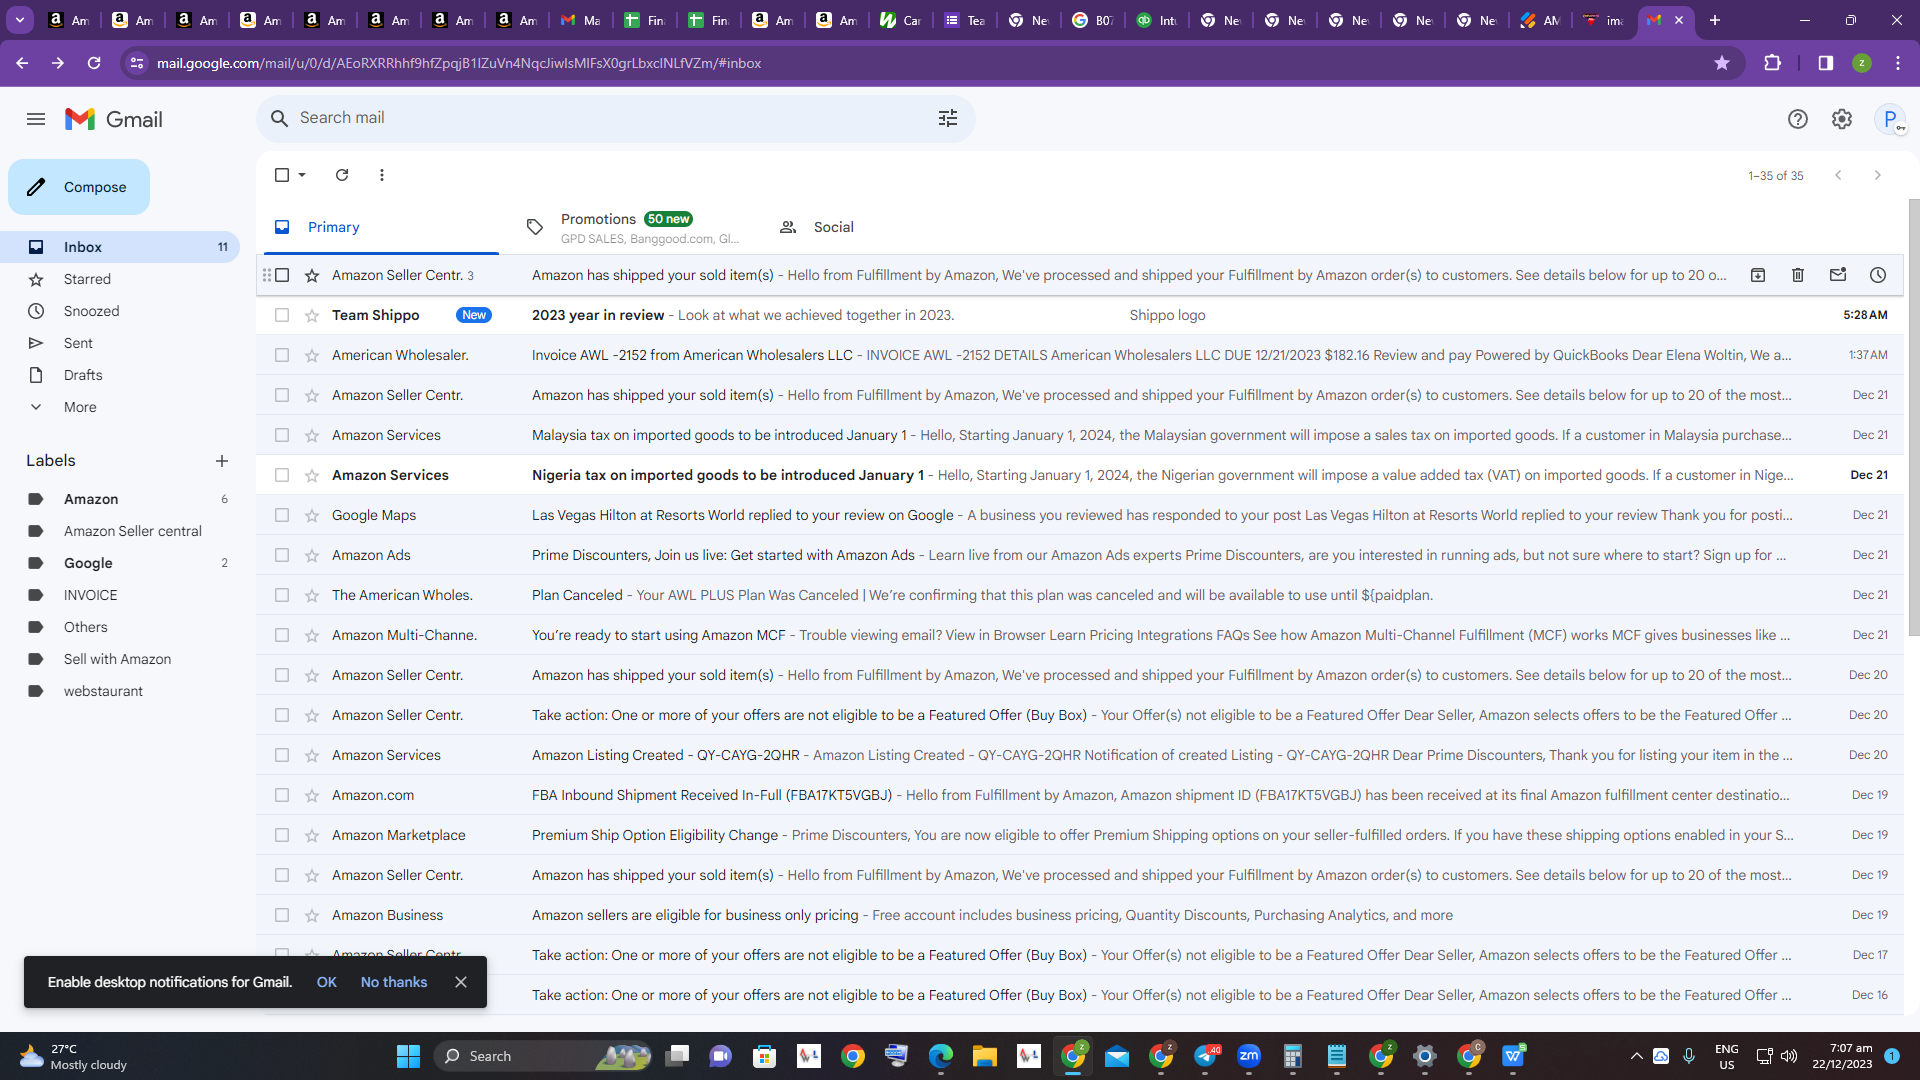Open the 2023 year in review email
The width and height of the screenshot is (1920, 1080).
point(1080,315)
